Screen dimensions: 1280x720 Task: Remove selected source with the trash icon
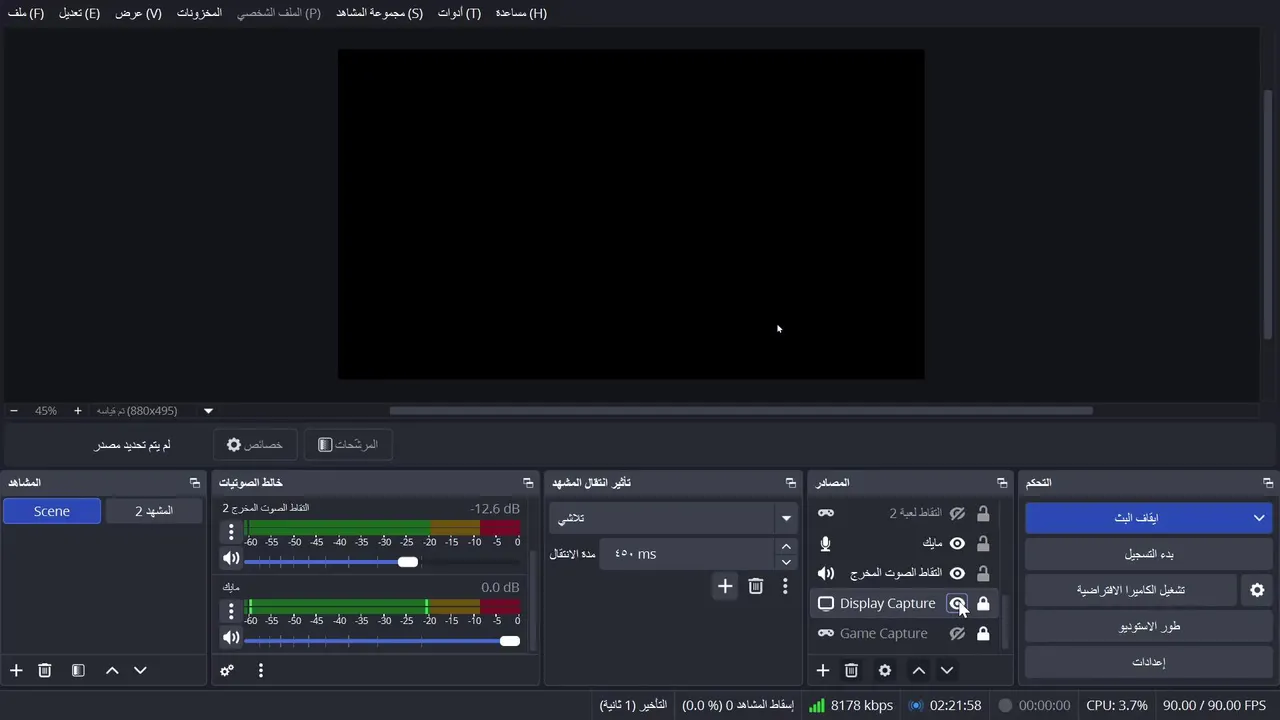tap(851, 670)
